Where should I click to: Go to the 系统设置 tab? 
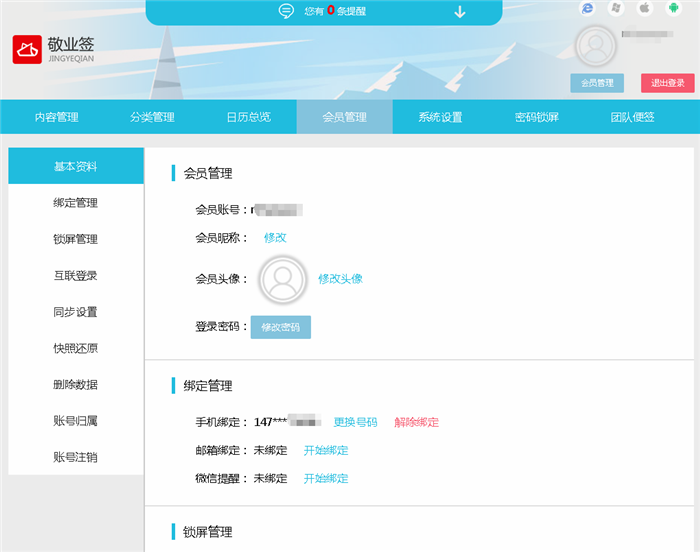440,117
